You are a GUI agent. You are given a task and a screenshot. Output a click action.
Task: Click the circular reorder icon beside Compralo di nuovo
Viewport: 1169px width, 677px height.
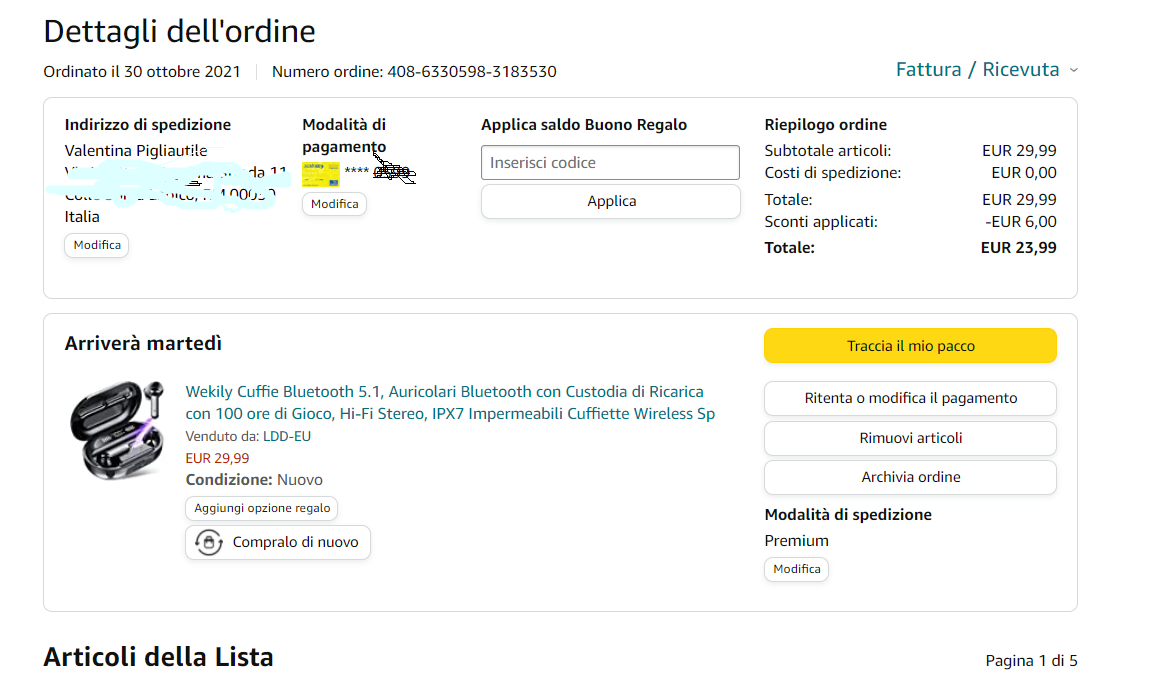(208, 542)
